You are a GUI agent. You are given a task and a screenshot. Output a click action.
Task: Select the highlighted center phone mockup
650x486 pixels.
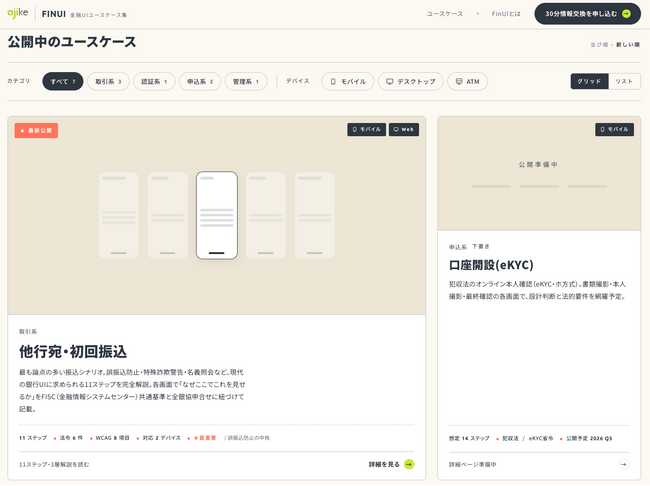[217, 215]
